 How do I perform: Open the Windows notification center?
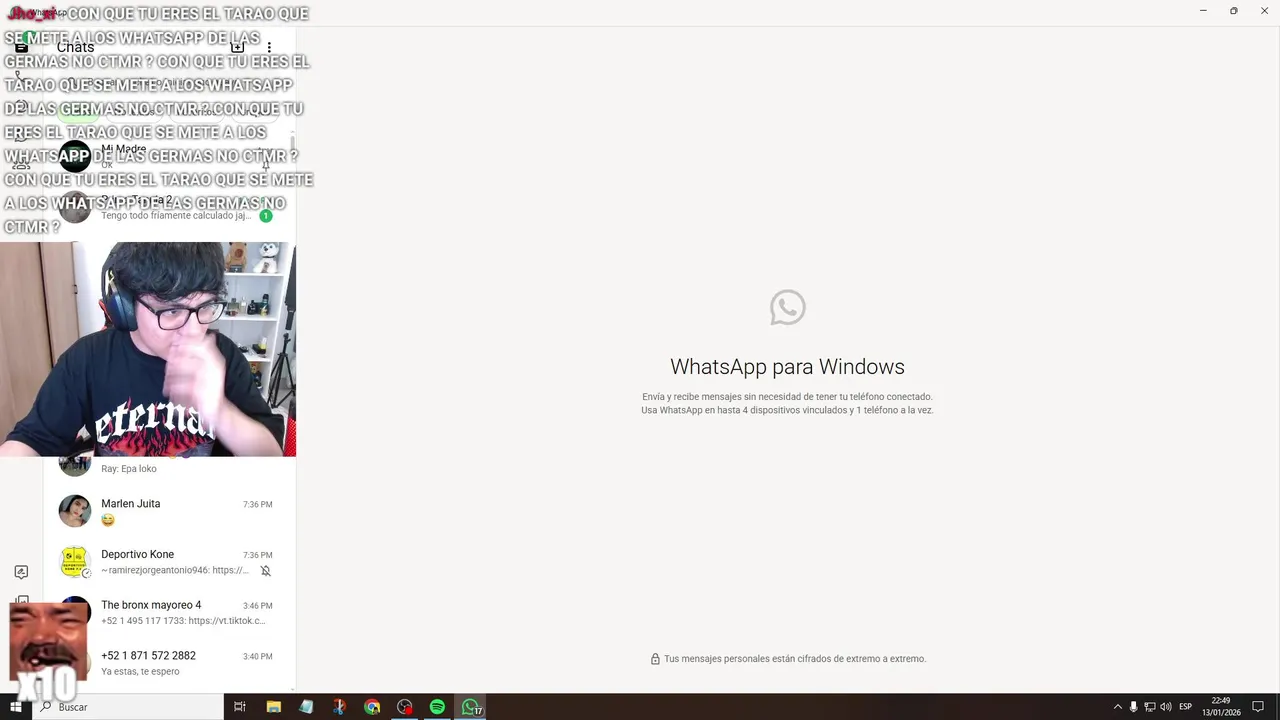(x=1259, y=707)
